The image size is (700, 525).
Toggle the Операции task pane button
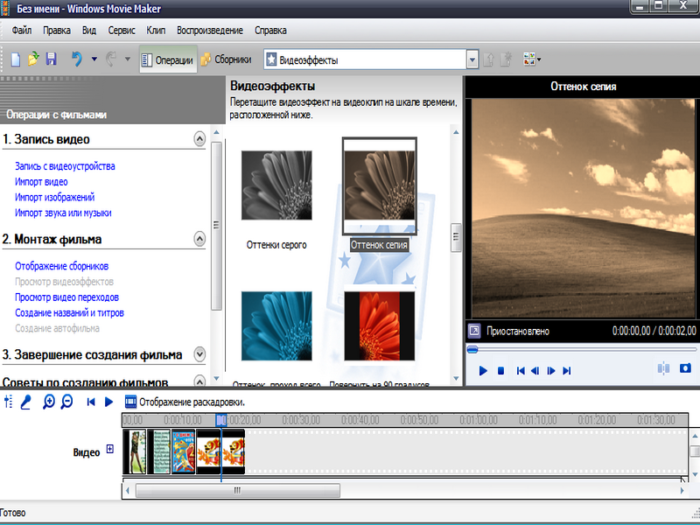point(167,59)
